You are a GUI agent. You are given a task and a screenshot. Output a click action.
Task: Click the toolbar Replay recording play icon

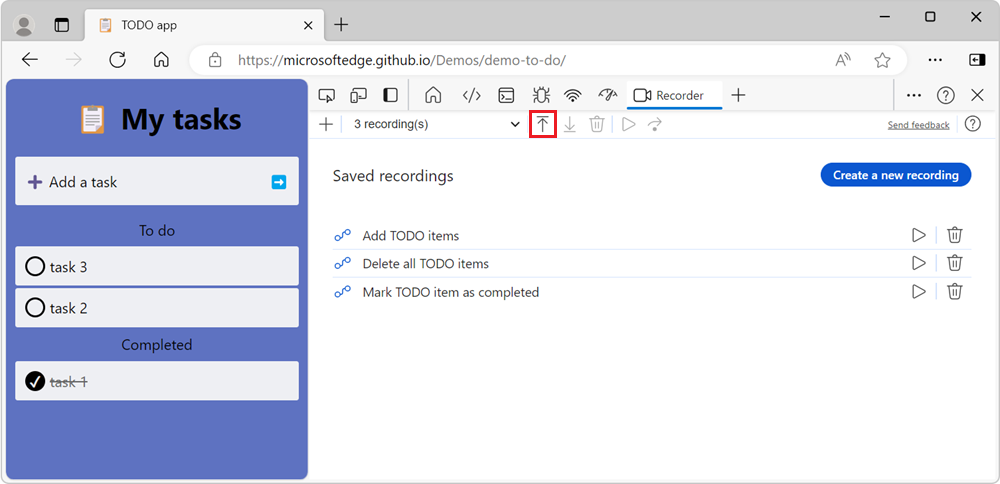pos(628,124)
